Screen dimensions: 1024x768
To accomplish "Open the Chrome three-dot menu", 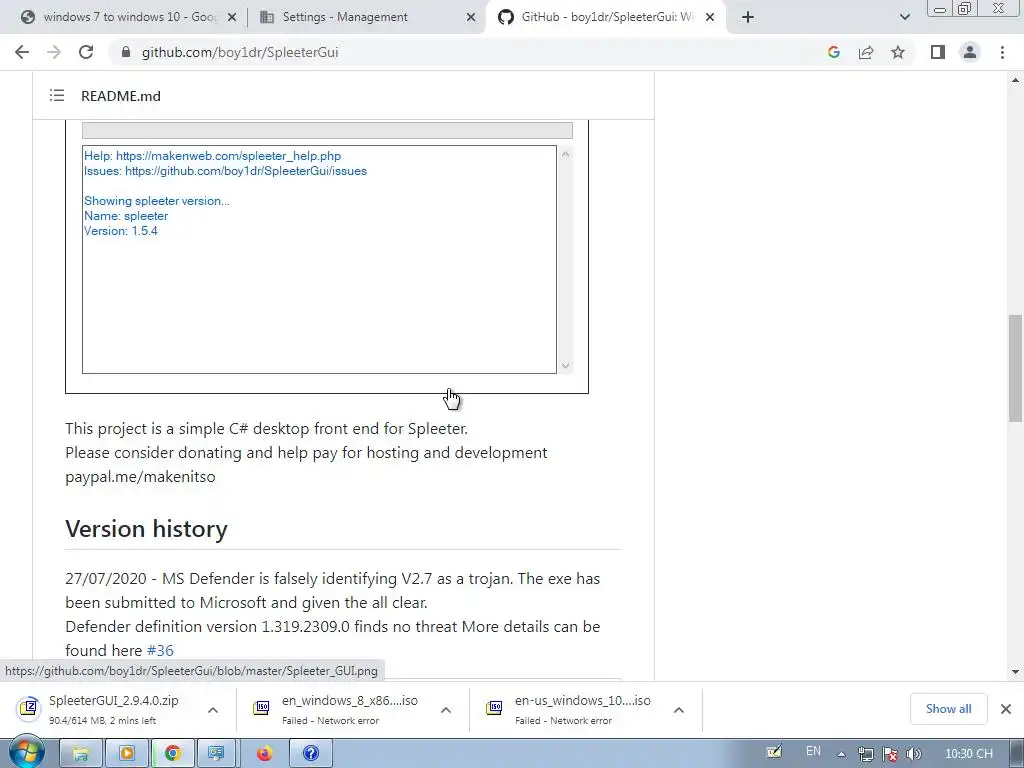I will point(1002,52).
